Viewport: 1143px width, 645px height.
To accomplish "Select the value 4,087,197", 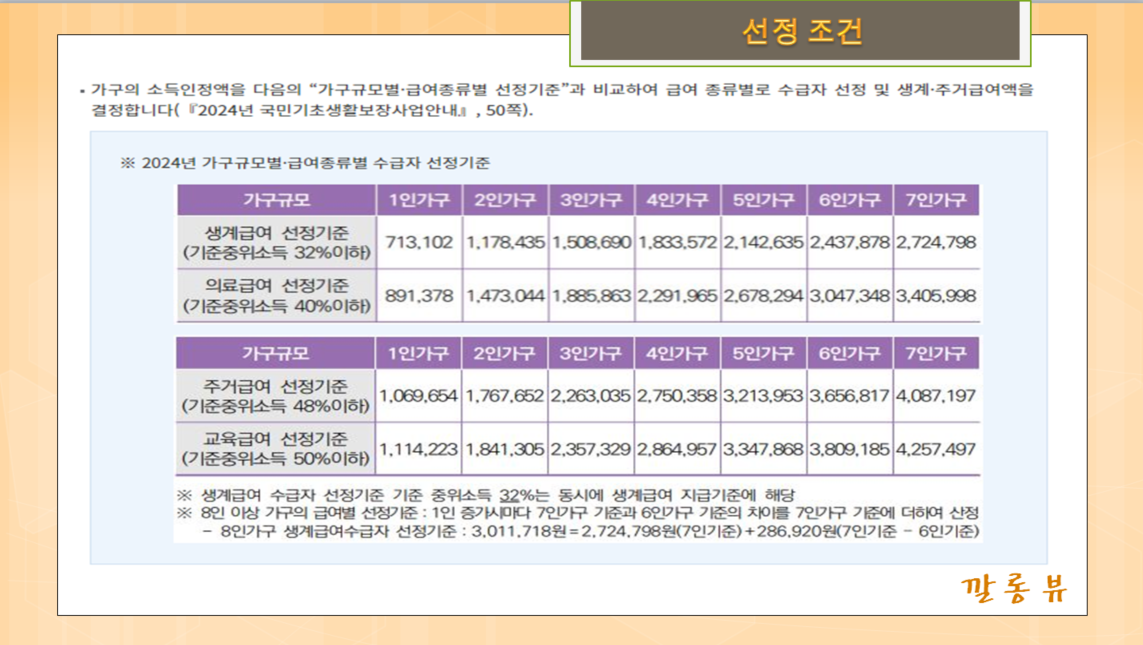I will (x=936, y=396).
